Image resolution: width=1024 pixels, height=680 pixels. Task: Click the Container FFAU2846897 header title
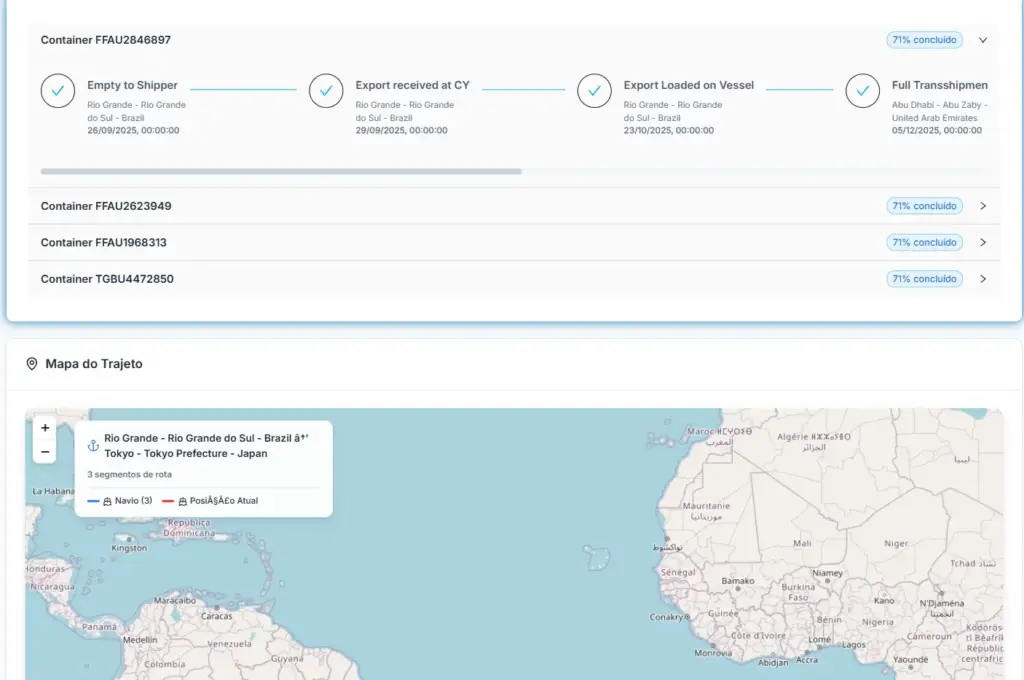pyautogui.click(x=106, y=40)
